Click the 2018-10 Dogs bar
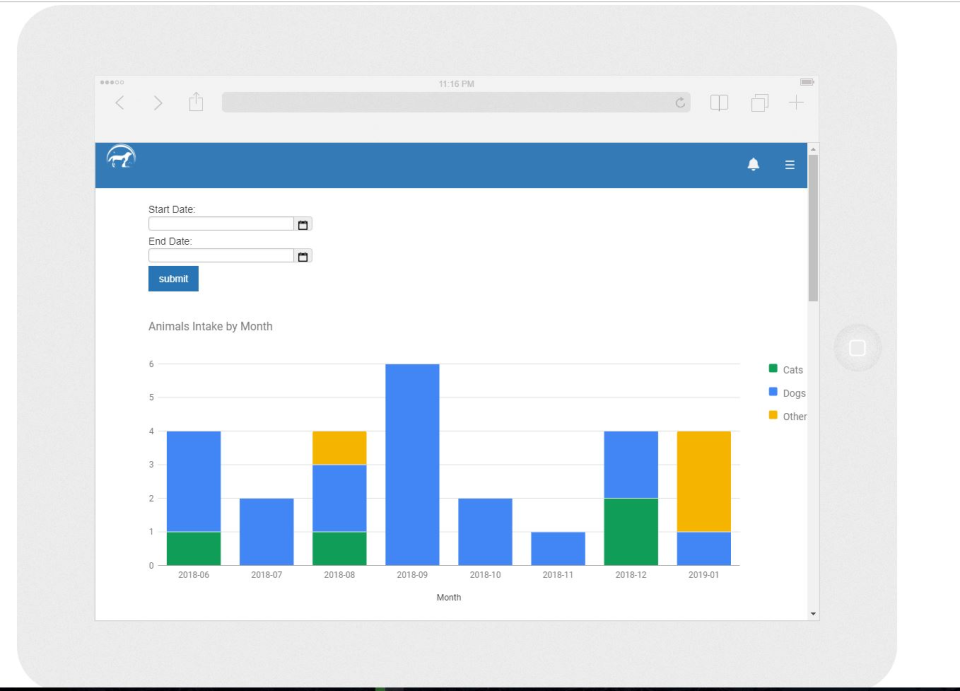 485,532
